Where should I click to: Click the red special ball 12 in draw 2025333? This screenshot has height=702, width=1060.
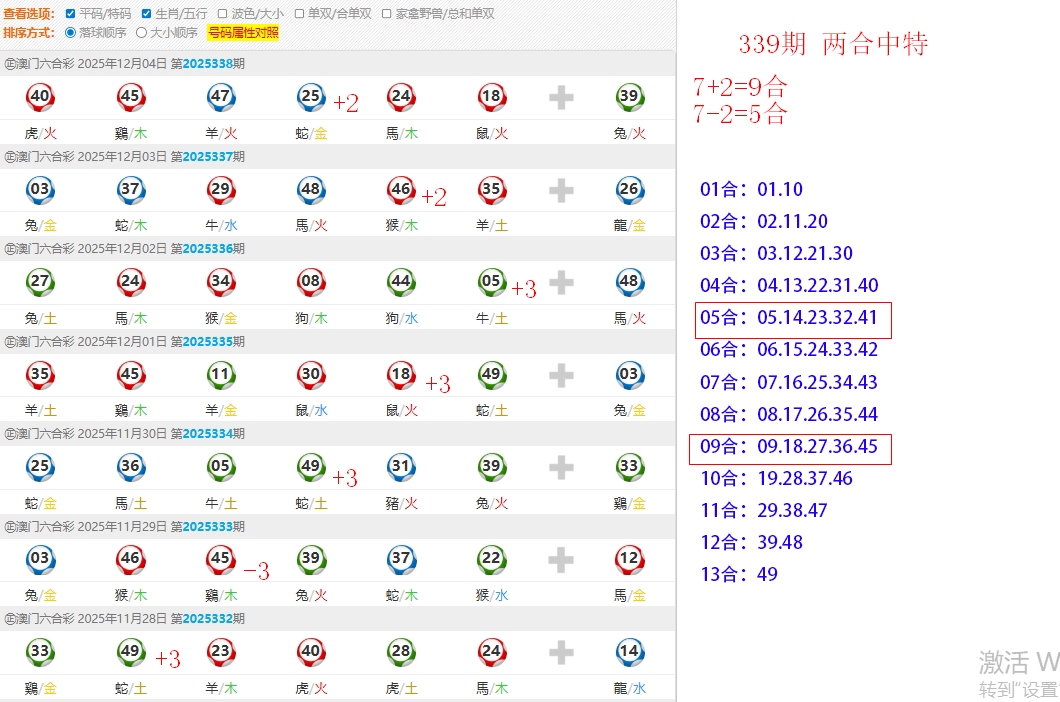pos(629,559)
